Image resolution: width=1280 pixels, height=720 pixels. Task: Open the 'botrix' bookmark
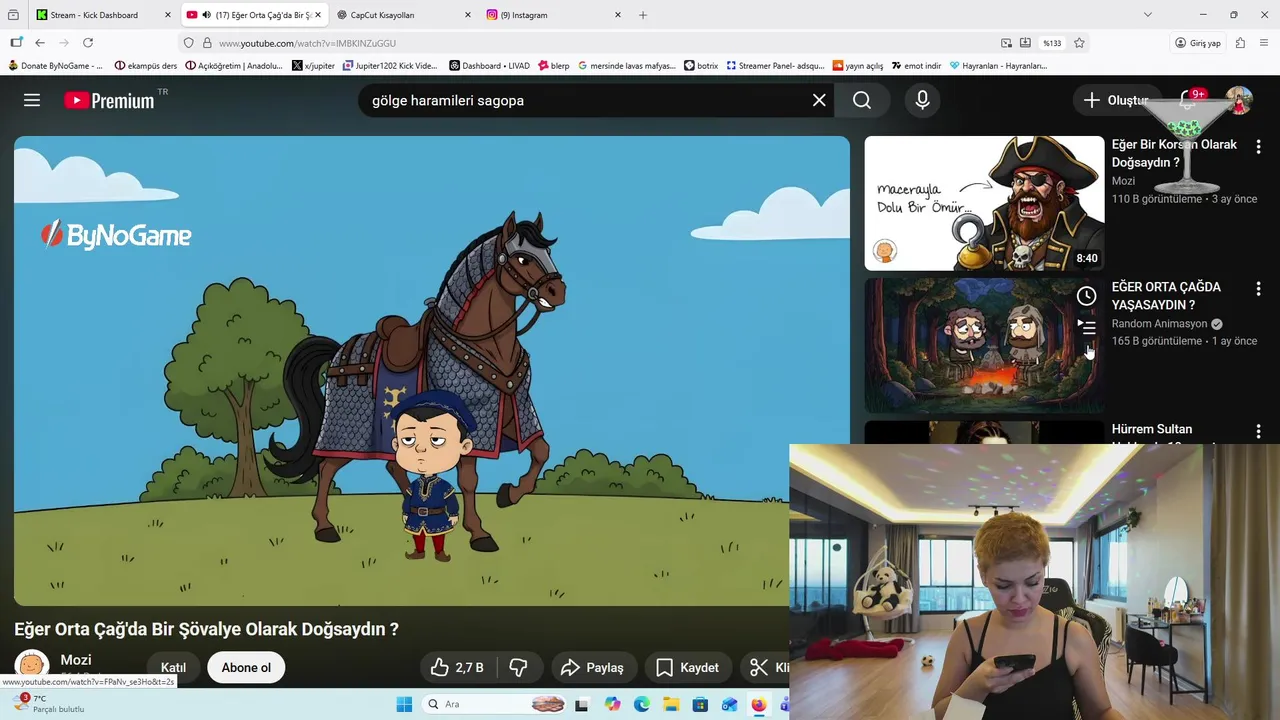click(701, 65)
